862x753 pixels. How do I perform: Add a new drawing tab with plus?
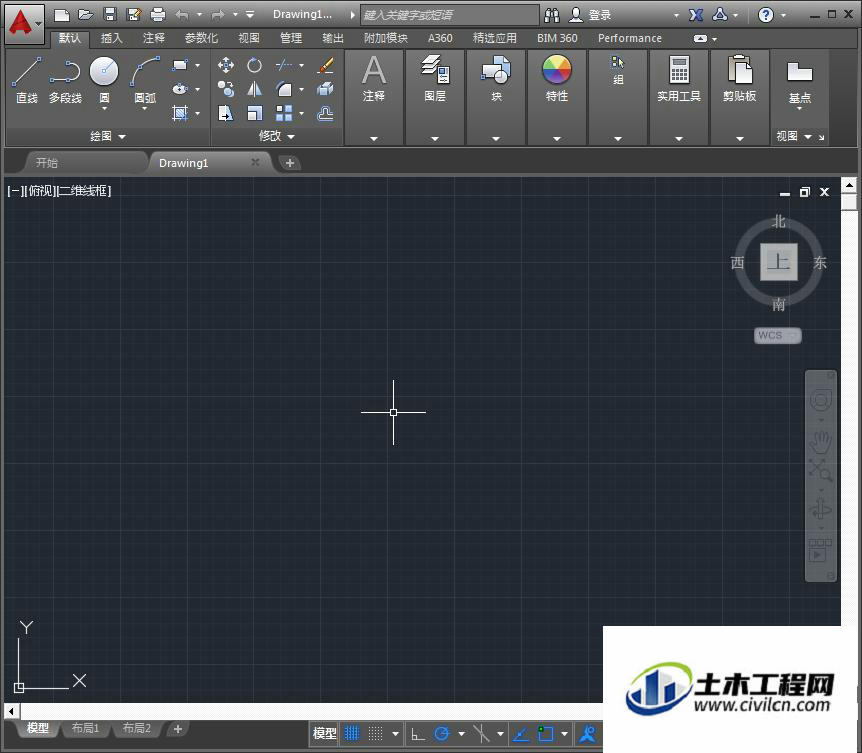click(290, 163)
